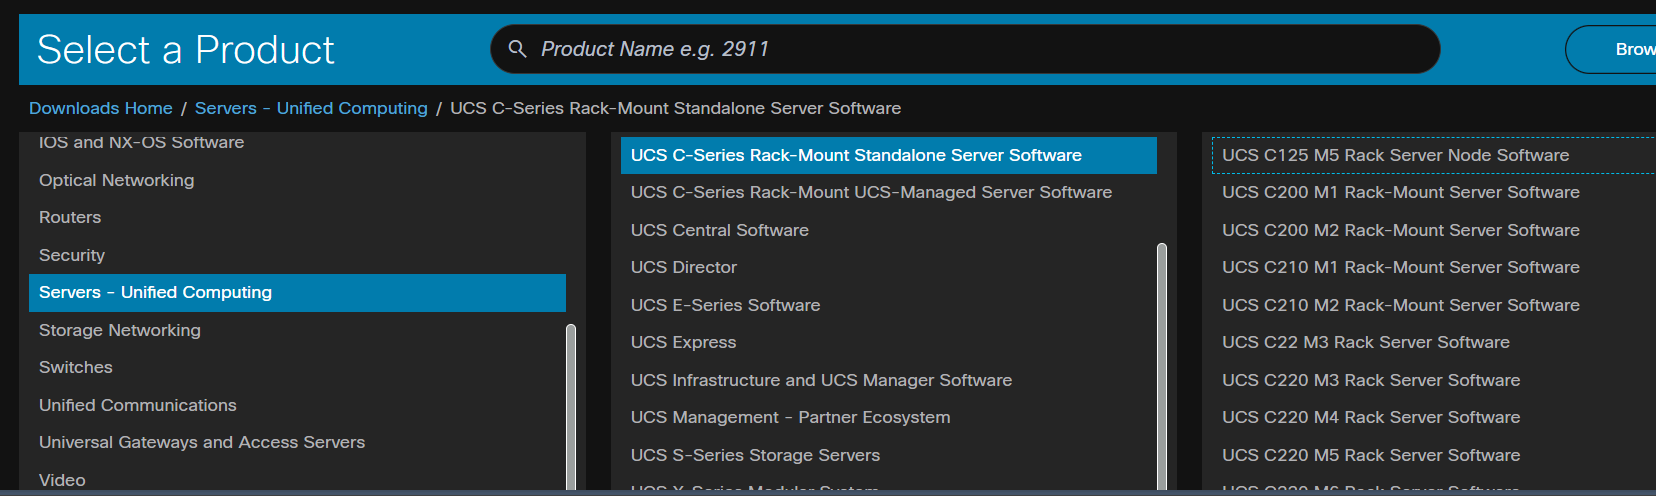The height and width of the screenshot is (496, 1656).
Task: Open Downloads Home breadcrumb link
Action: 101,108
